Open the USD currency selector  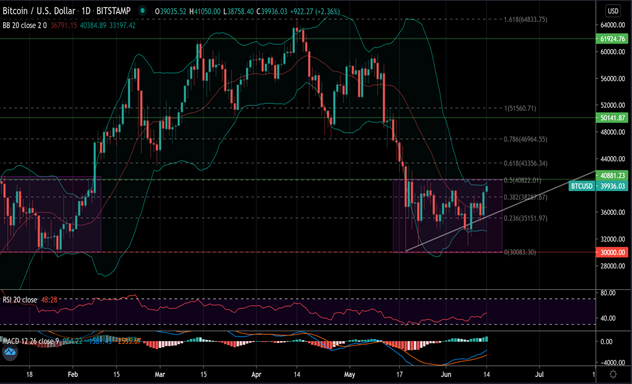point(613,11)
